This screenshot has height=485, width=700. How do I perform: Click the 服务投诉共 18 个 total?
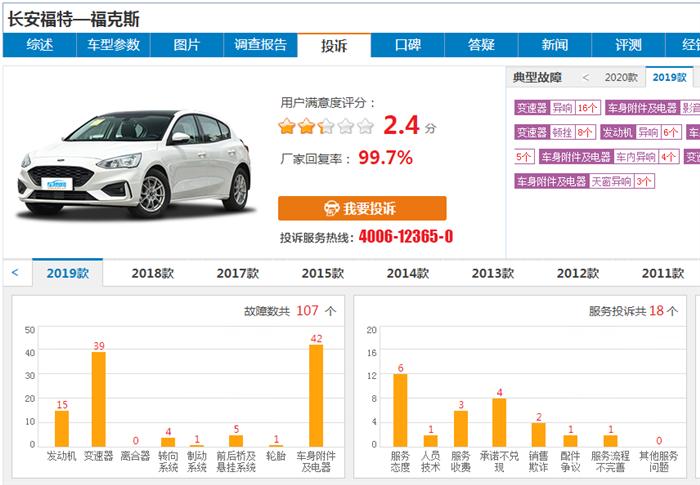pyautogui.click(x=633, y=311)
